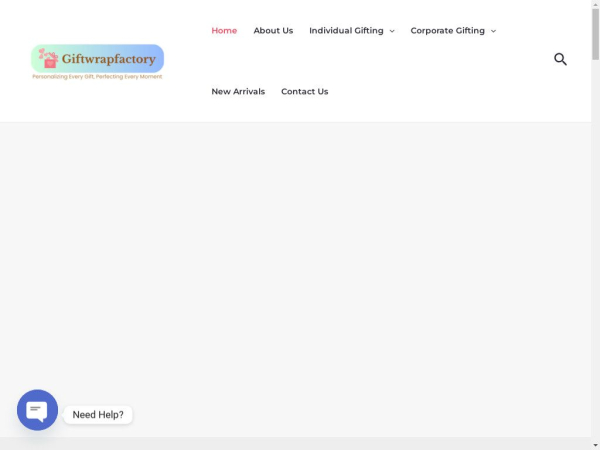The height and width of the screenshot is (450, 600).
Task: Go to the Home menu item
Action: 224,31
